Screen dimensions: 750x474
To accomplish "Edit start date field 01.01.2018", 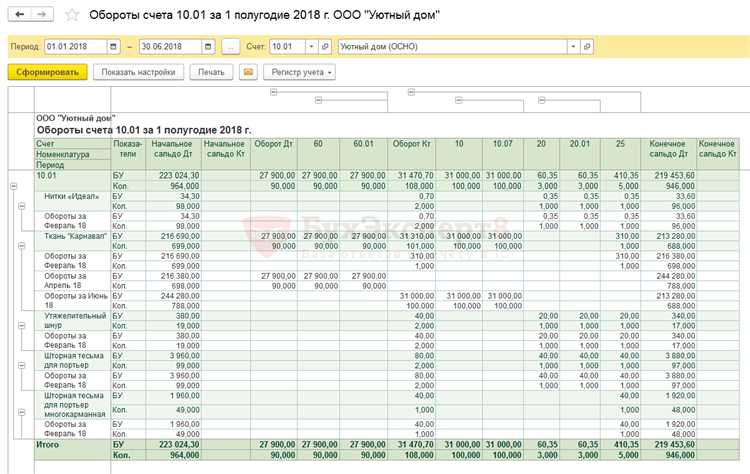I will tap(76, 47).
